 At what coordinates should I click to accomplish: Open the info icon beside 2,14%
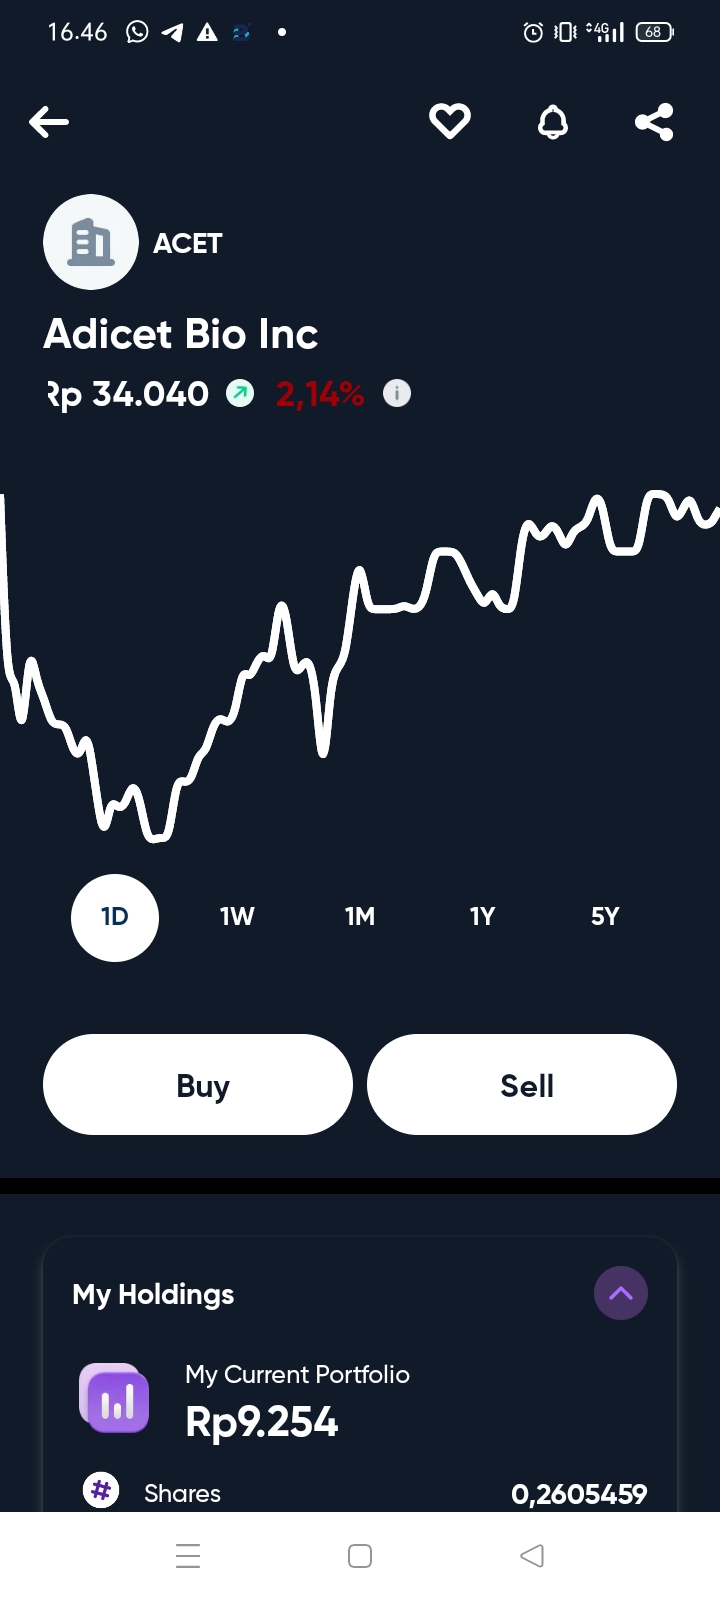(x=397, y=394)
